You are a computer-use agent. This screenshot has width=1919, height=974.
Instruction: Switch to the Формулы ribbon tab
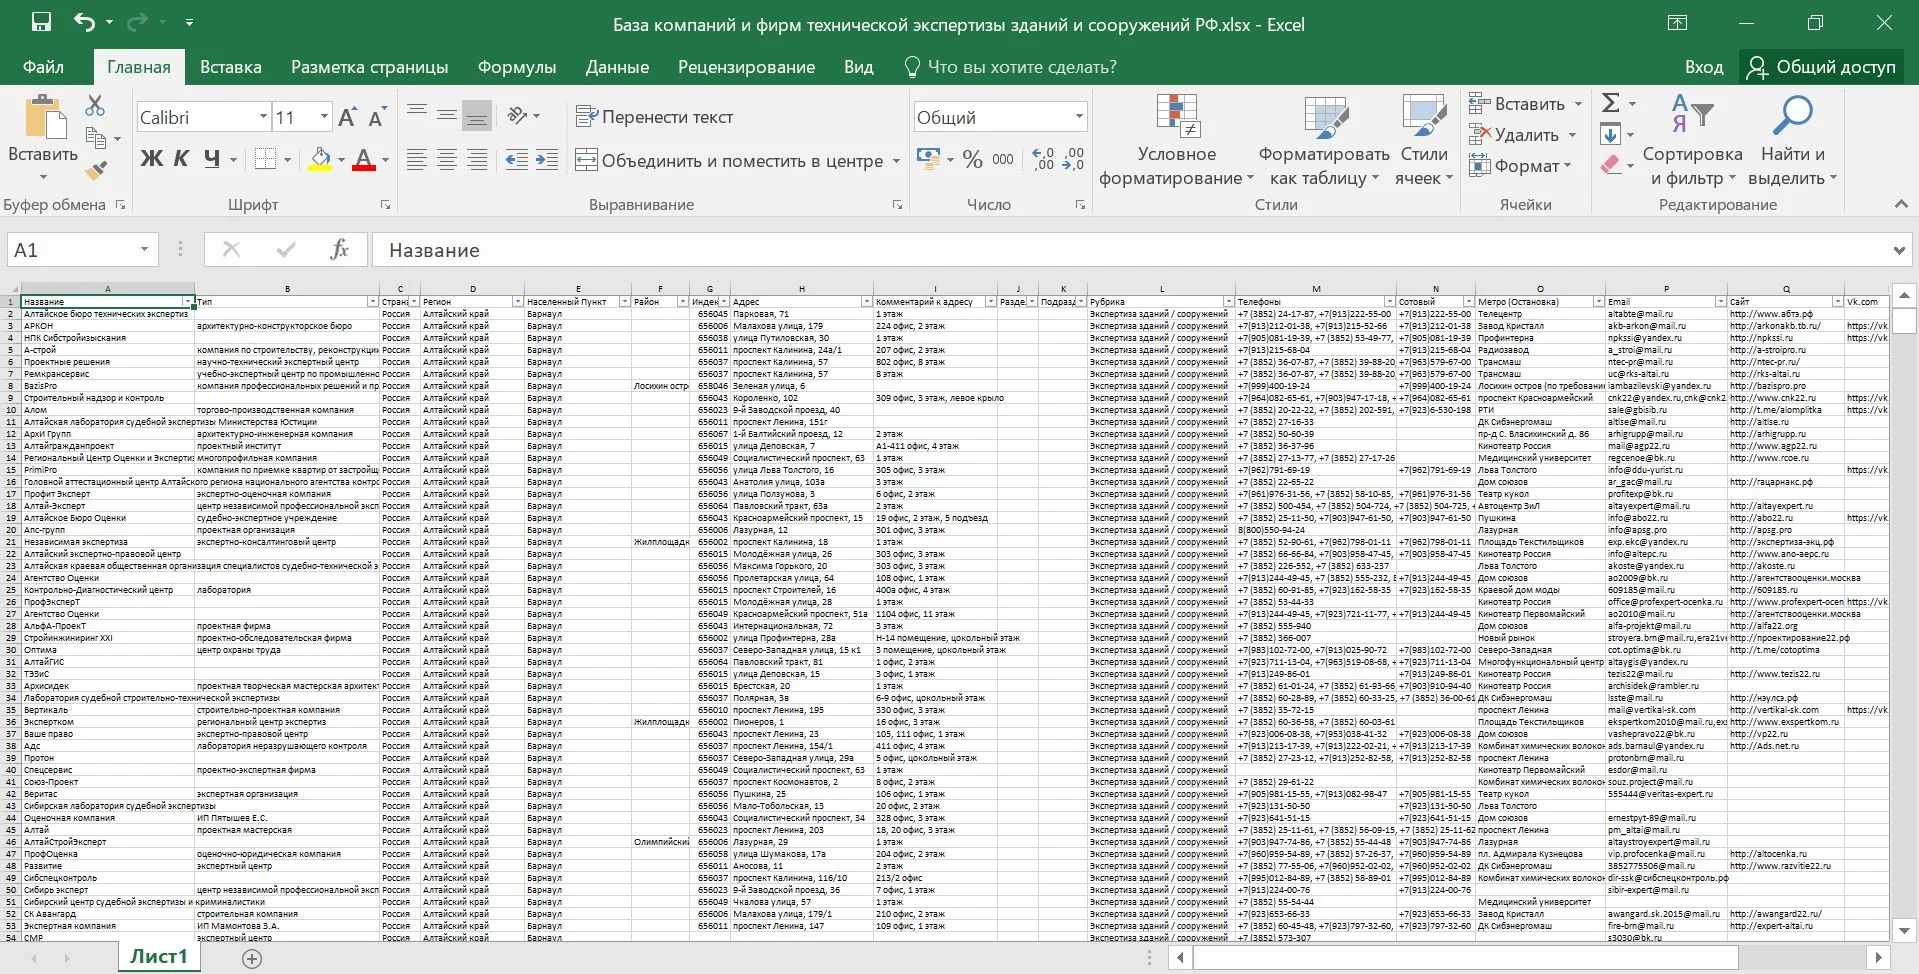point(517,67)
